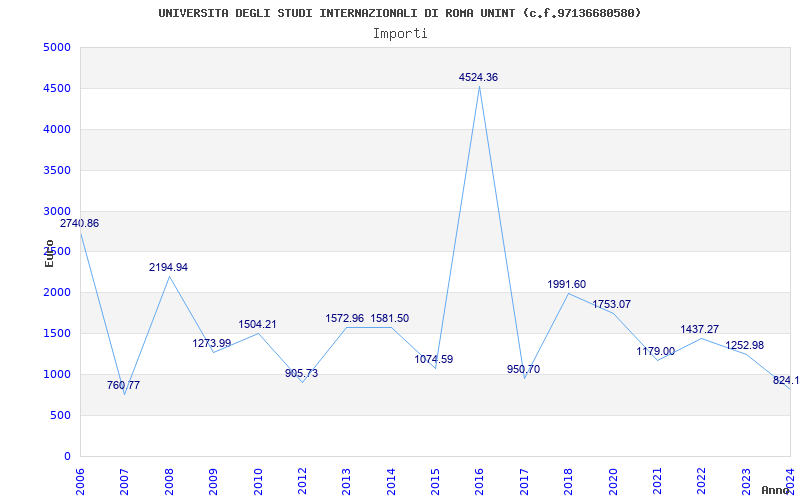This screenshot has width=800, height=500.
Task: Click the x-axis year 2021
Action: click(657, 482)
